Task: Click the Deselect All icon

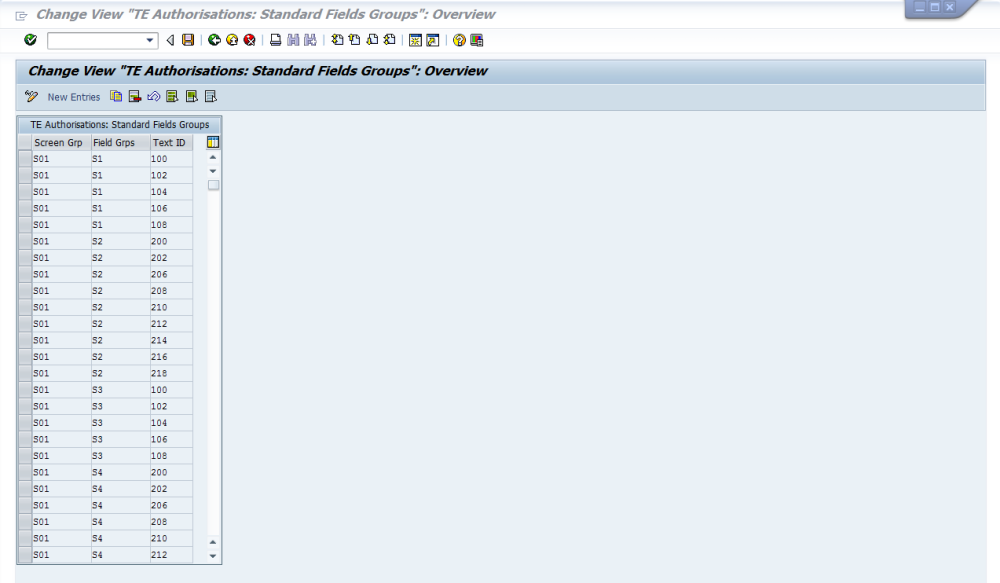Action: (x=210, y=96)
